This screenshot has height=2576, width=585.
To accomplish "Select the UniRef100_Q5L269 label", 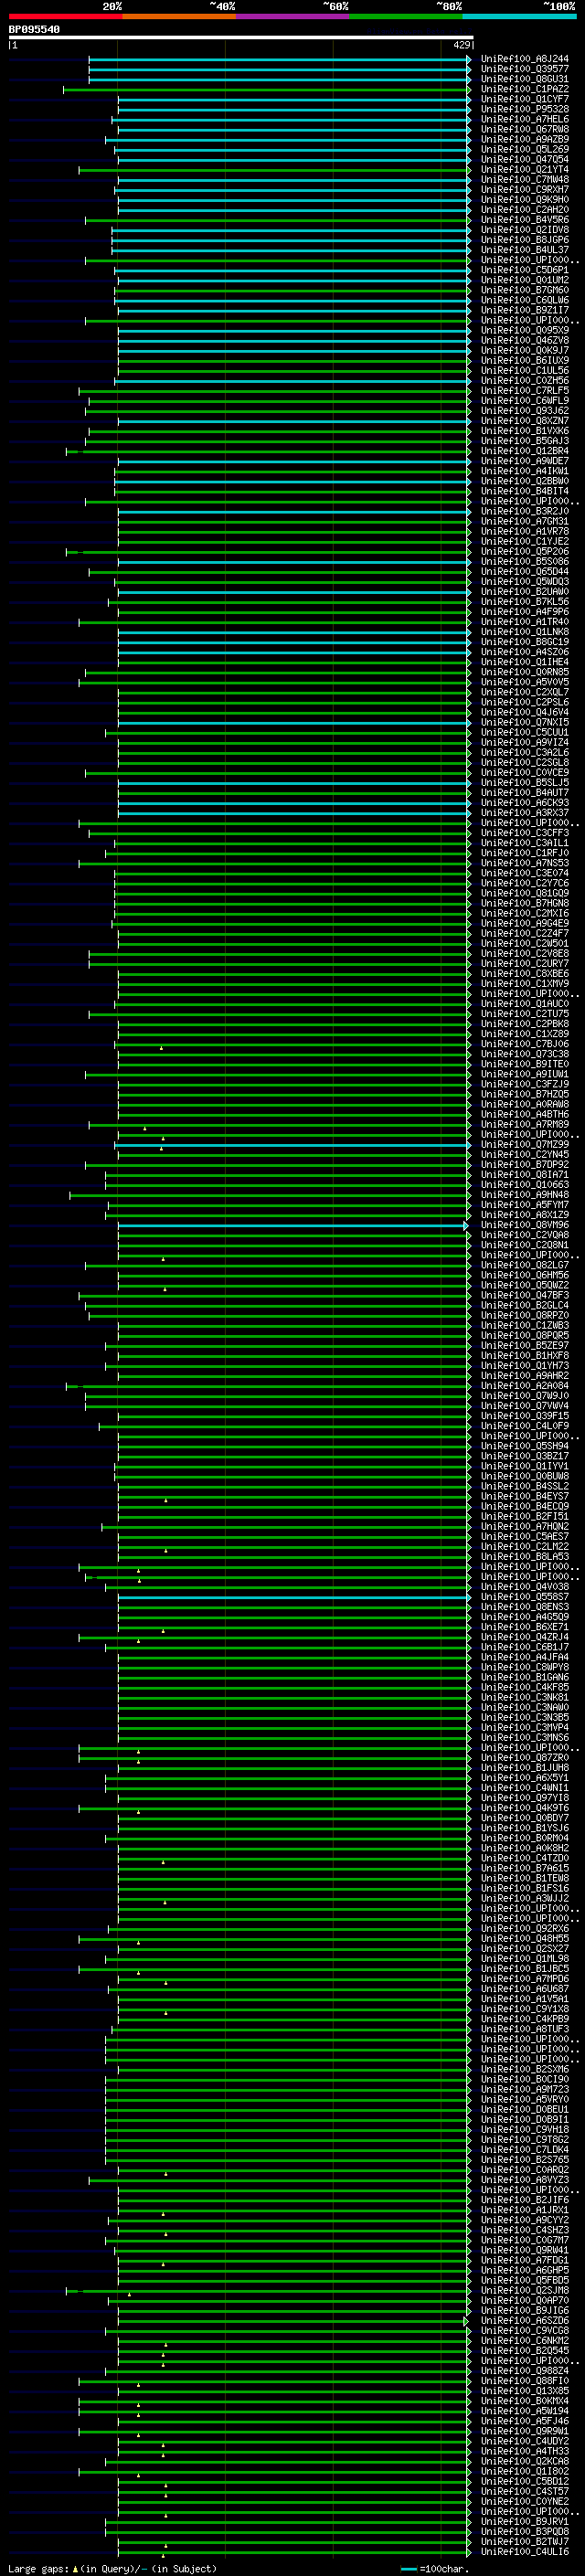I will (x=524, y=149).
